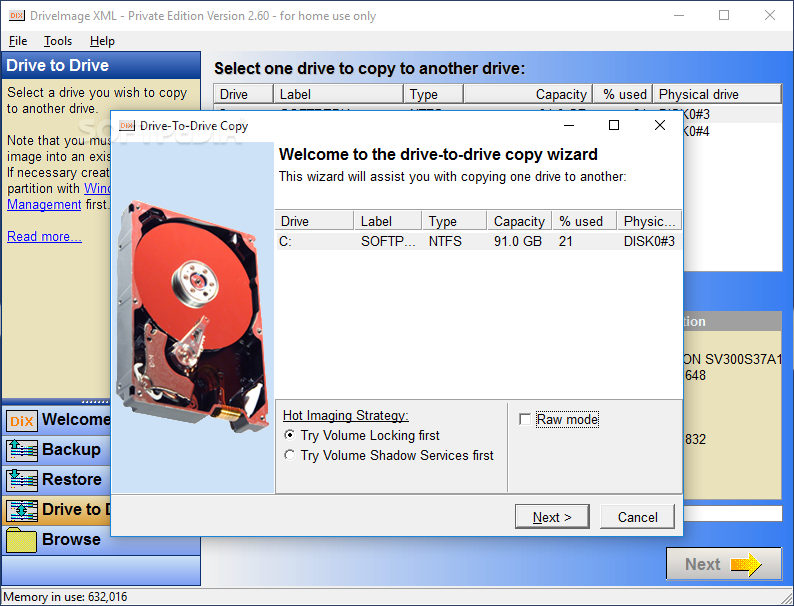Click the Memory in use status bar text
The width and height of the screenshot is (794, 606).
pyautogui.click(x=65, y=597)
